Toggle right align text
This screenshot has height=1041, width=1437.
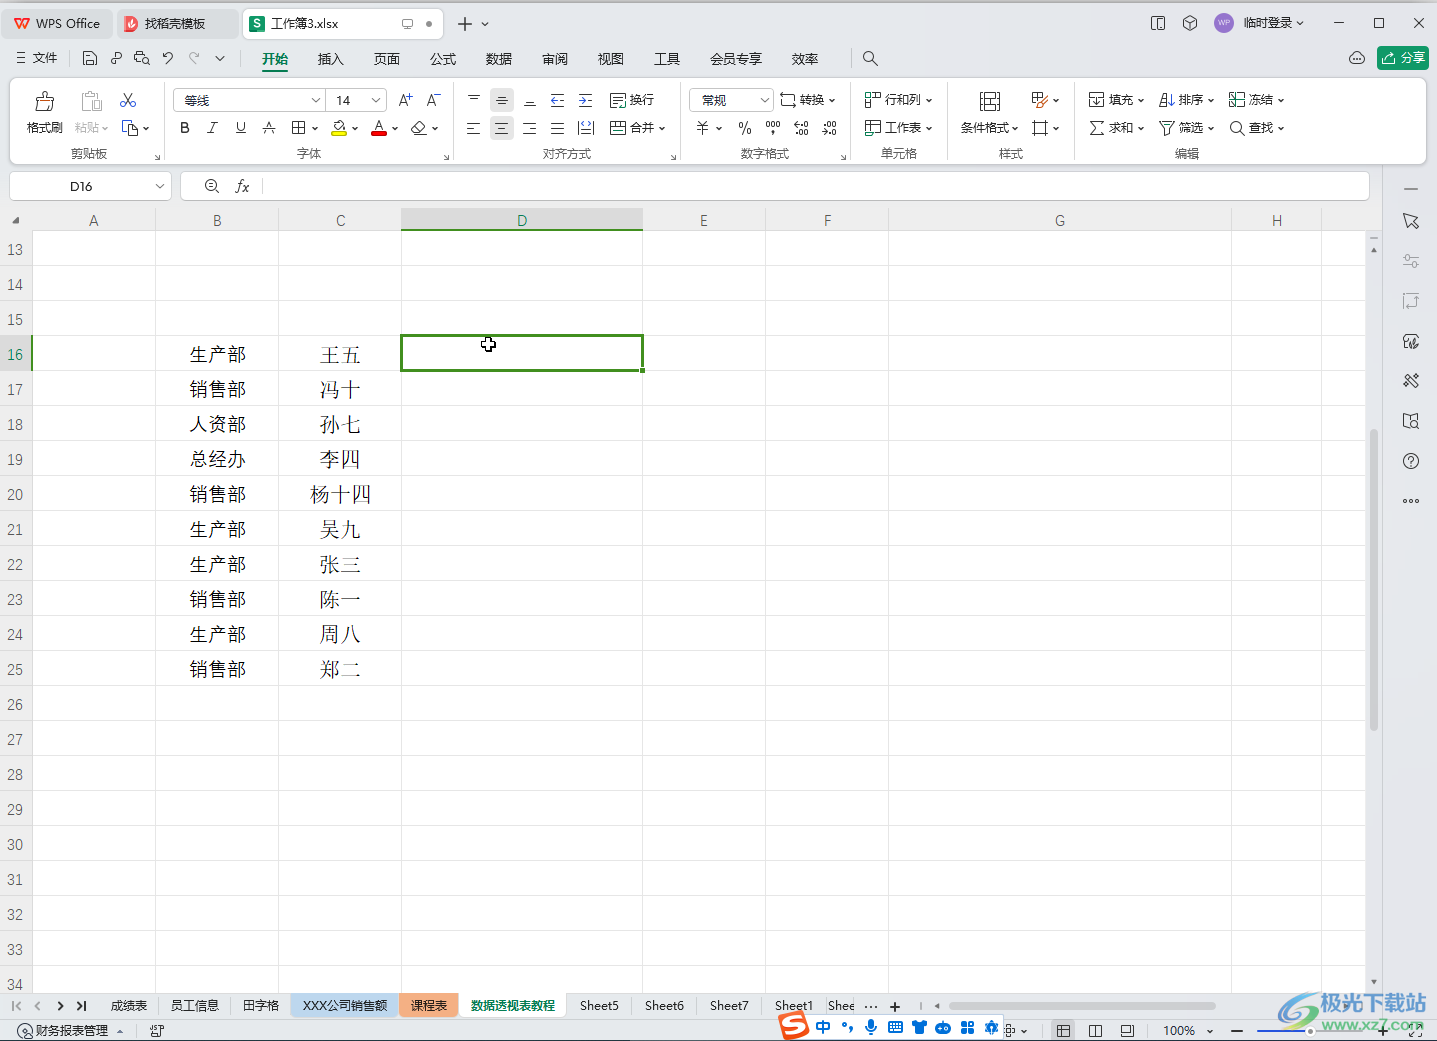click(x=530, y=128)
